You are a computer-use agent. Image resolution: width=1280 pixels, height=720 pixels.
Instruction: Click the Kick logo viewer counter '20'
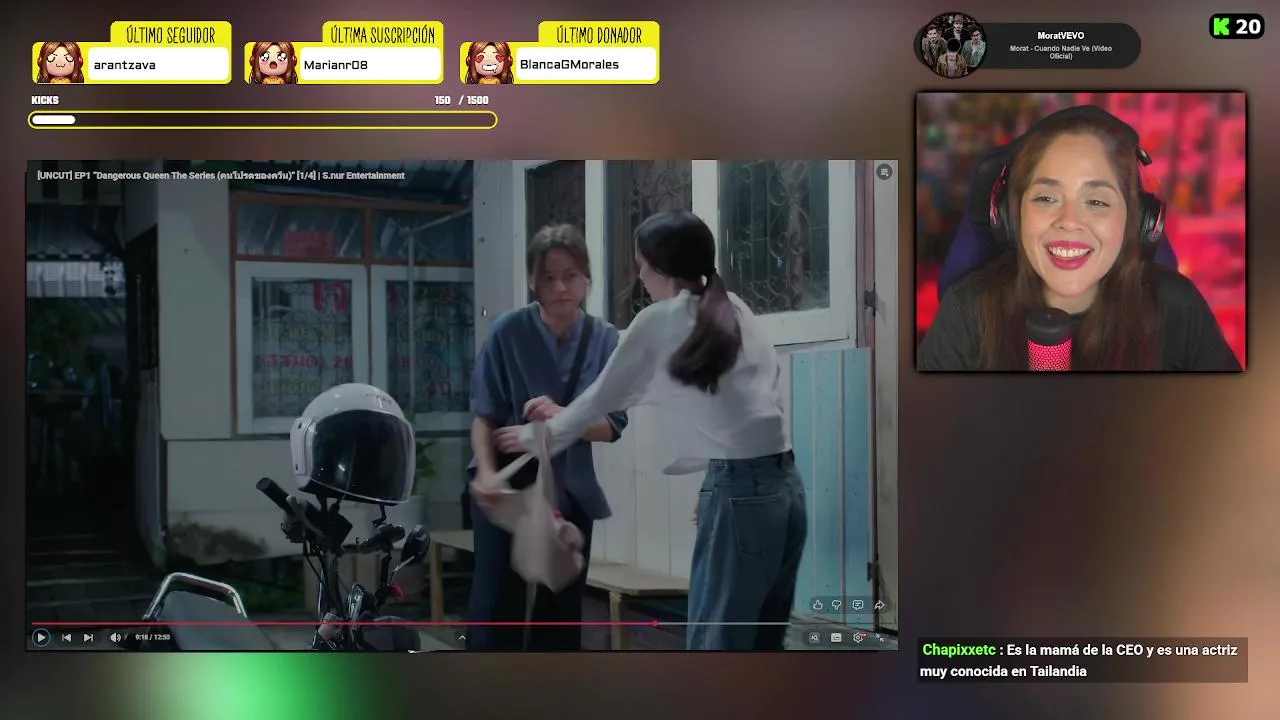(x=1237, y=27)
